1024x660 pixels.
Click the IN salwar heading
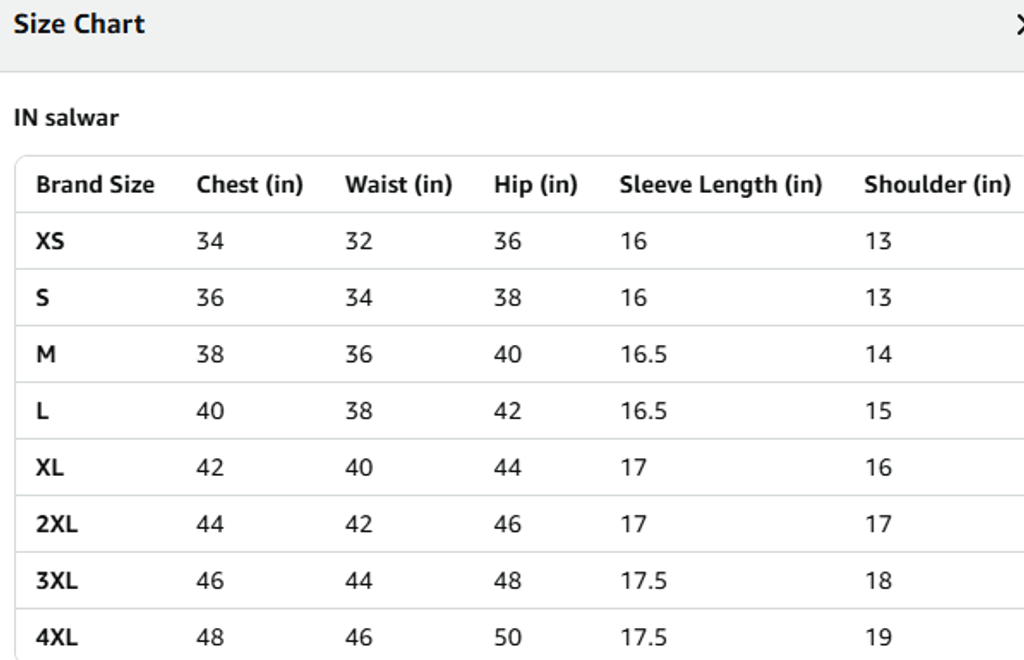[67, 118]
